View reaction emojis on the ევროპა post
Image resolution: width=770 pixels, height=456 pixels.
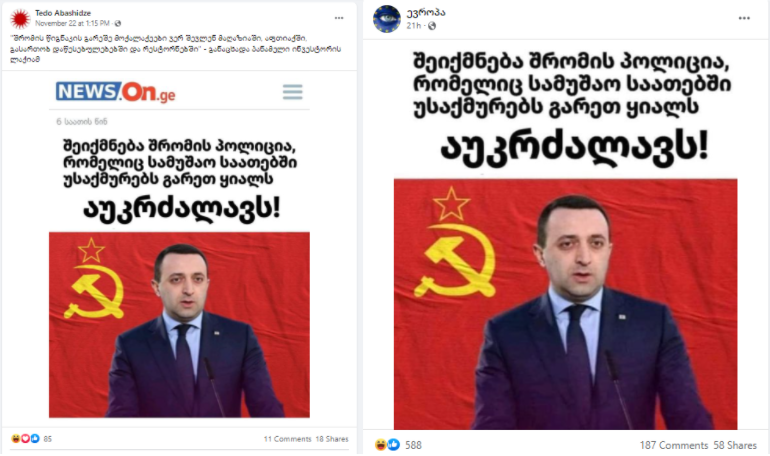click(x=387, y=445)
